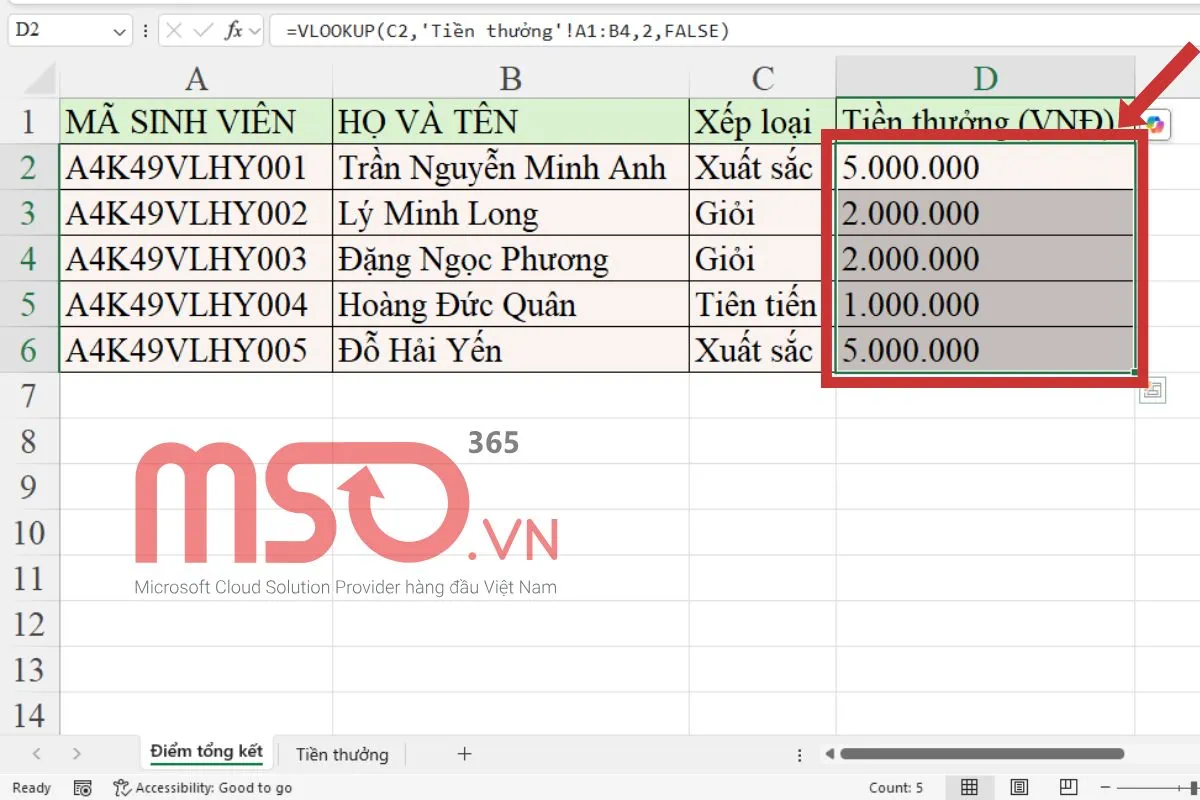Open the Name Box dropdown arrow
1200x800 pixels.
pyautogui.click(x=119, y=29)
